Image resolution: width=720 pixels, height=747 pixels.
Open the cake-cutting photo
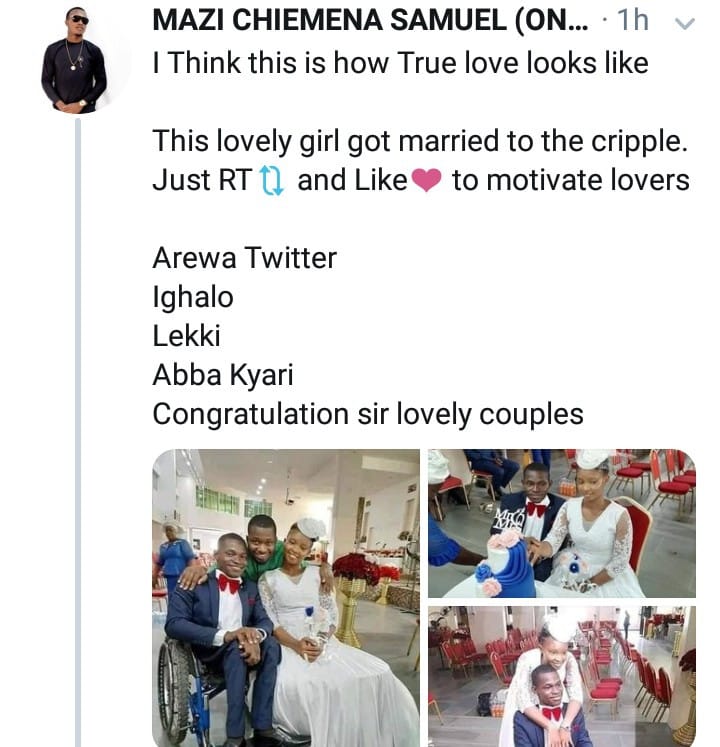[561, 522]
